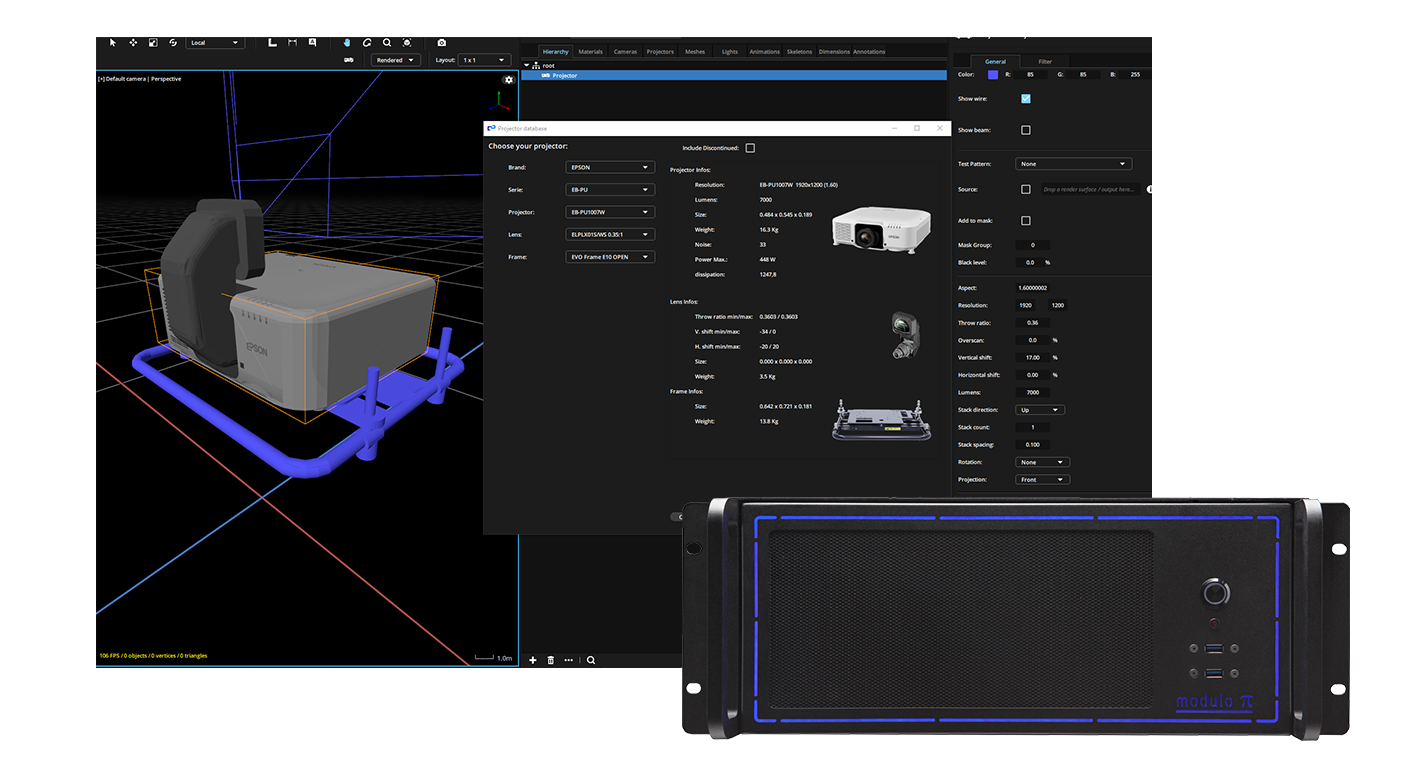Image resolution: width=1403 pixels, height=769 pixels.
Task: Open the Stack direction Up dropdown
Action: [1040, 410]
